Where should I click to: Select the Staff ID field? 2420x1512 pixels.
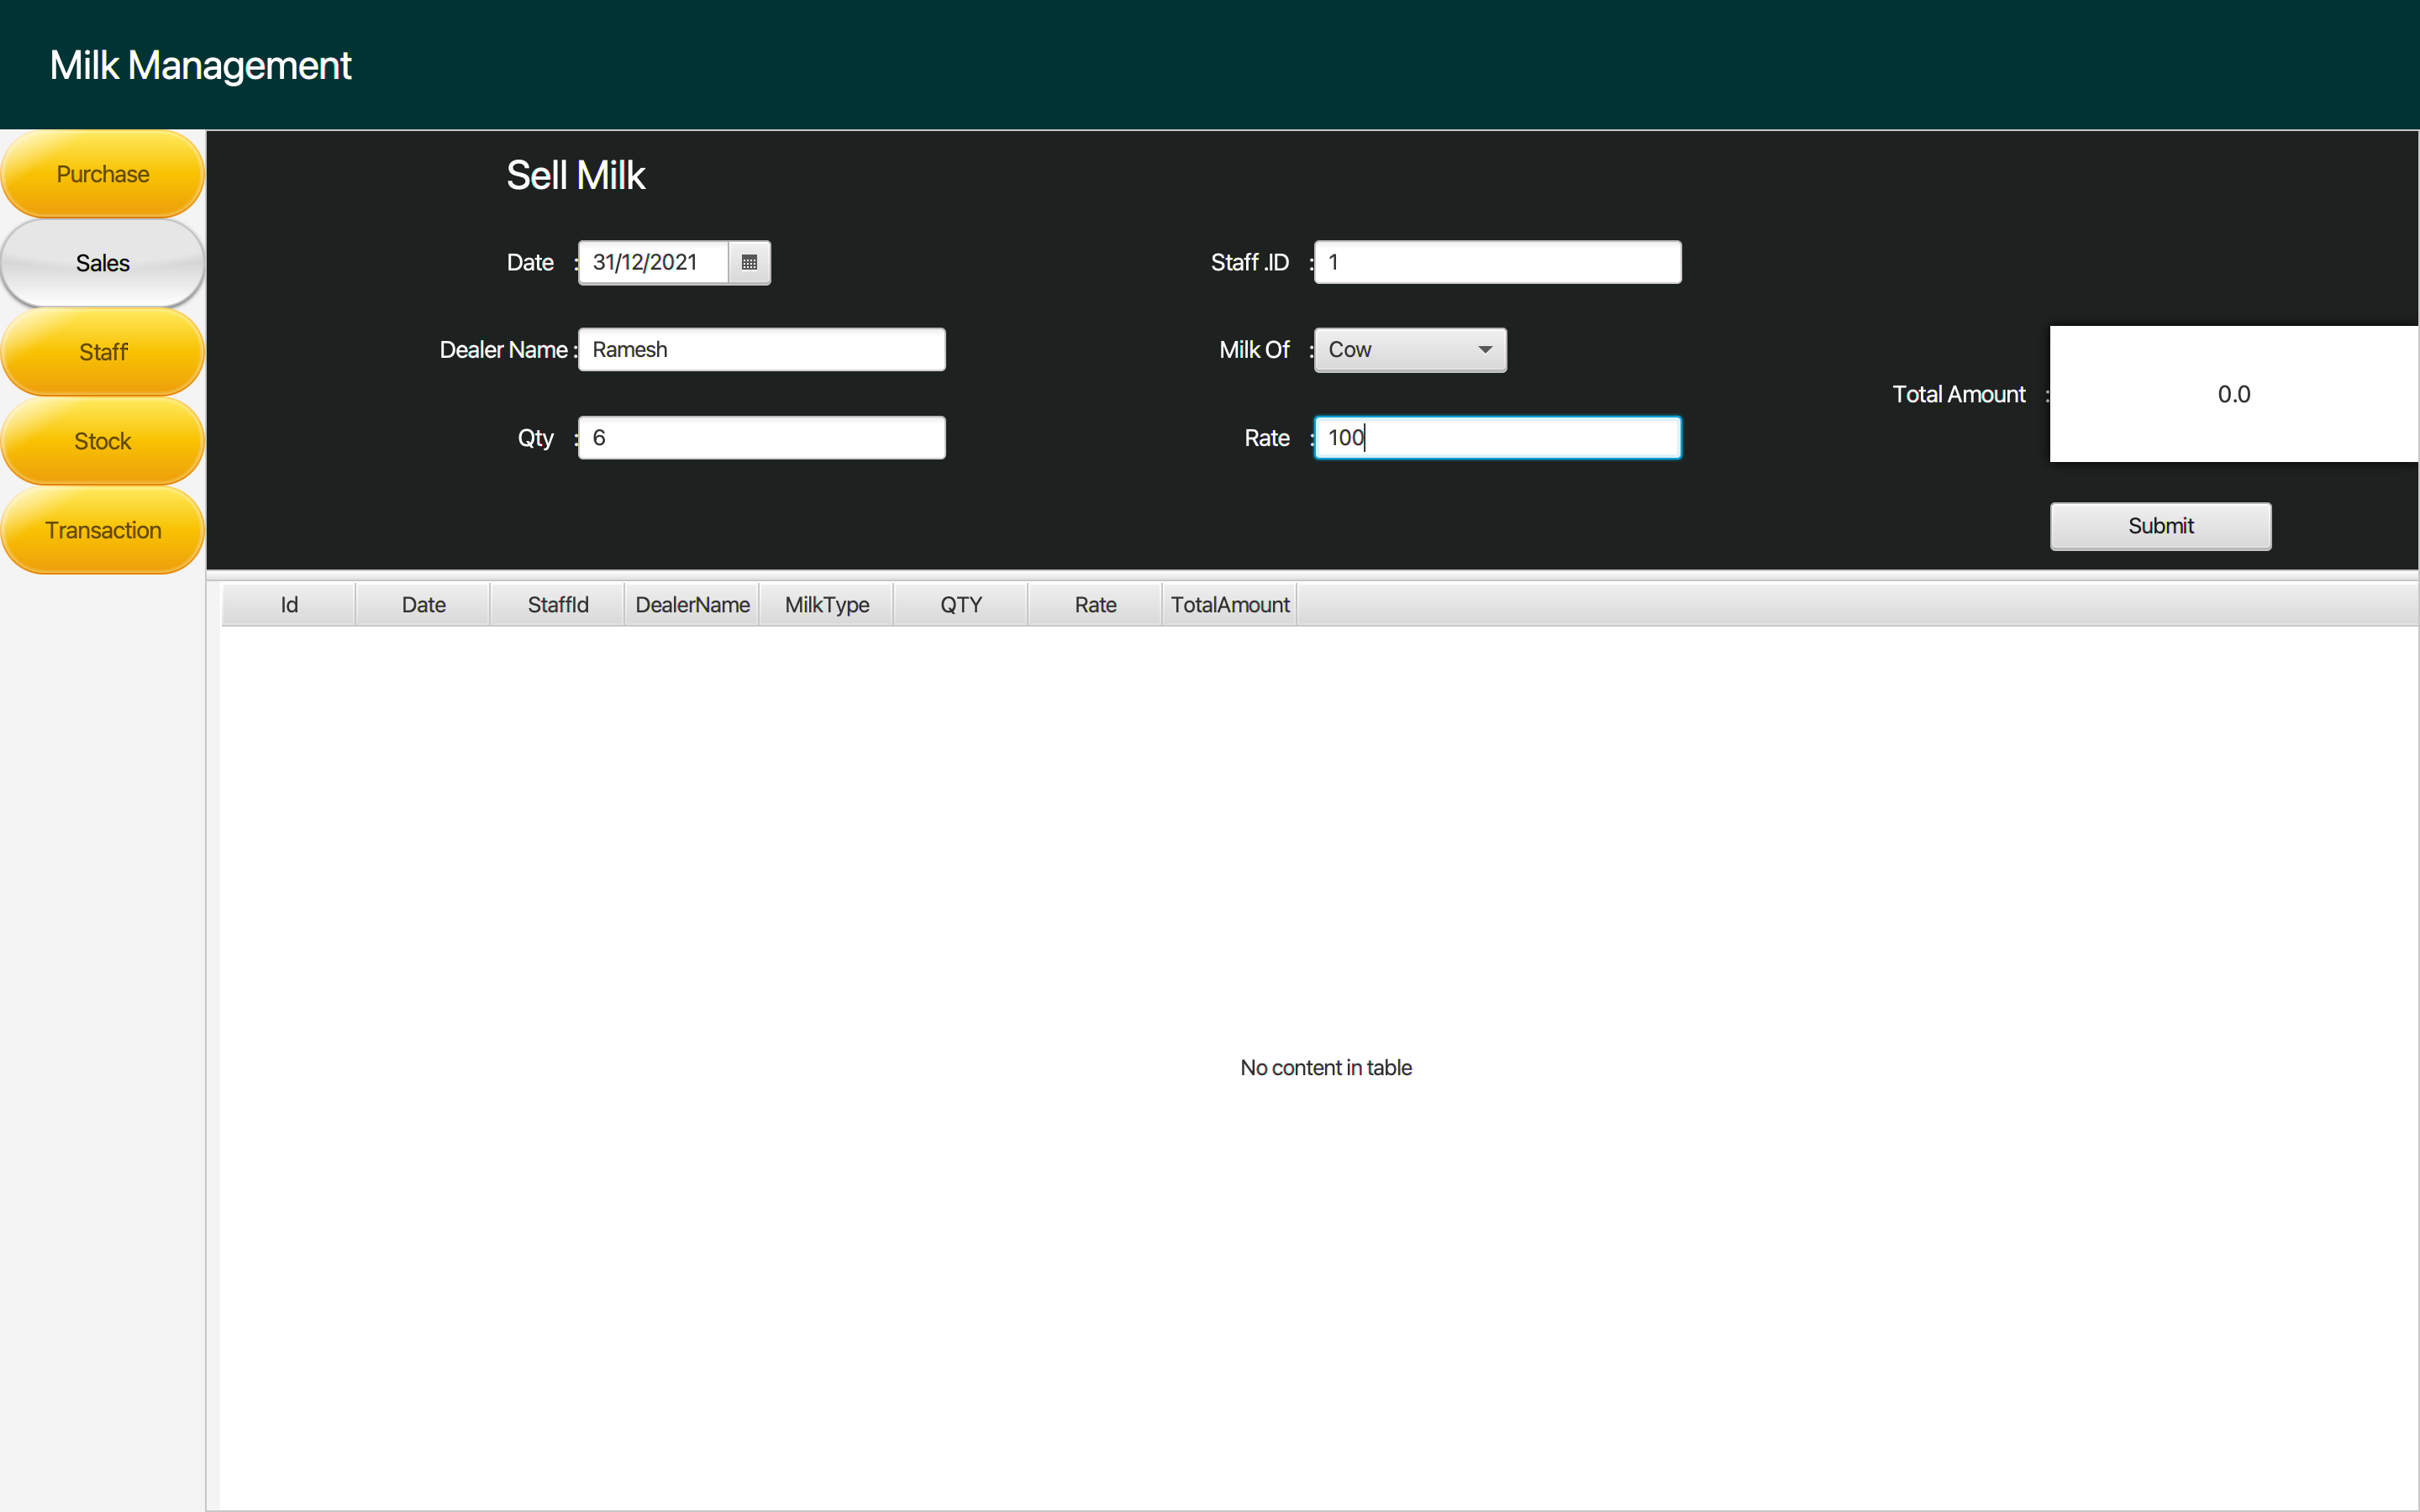pos(1495,262)
